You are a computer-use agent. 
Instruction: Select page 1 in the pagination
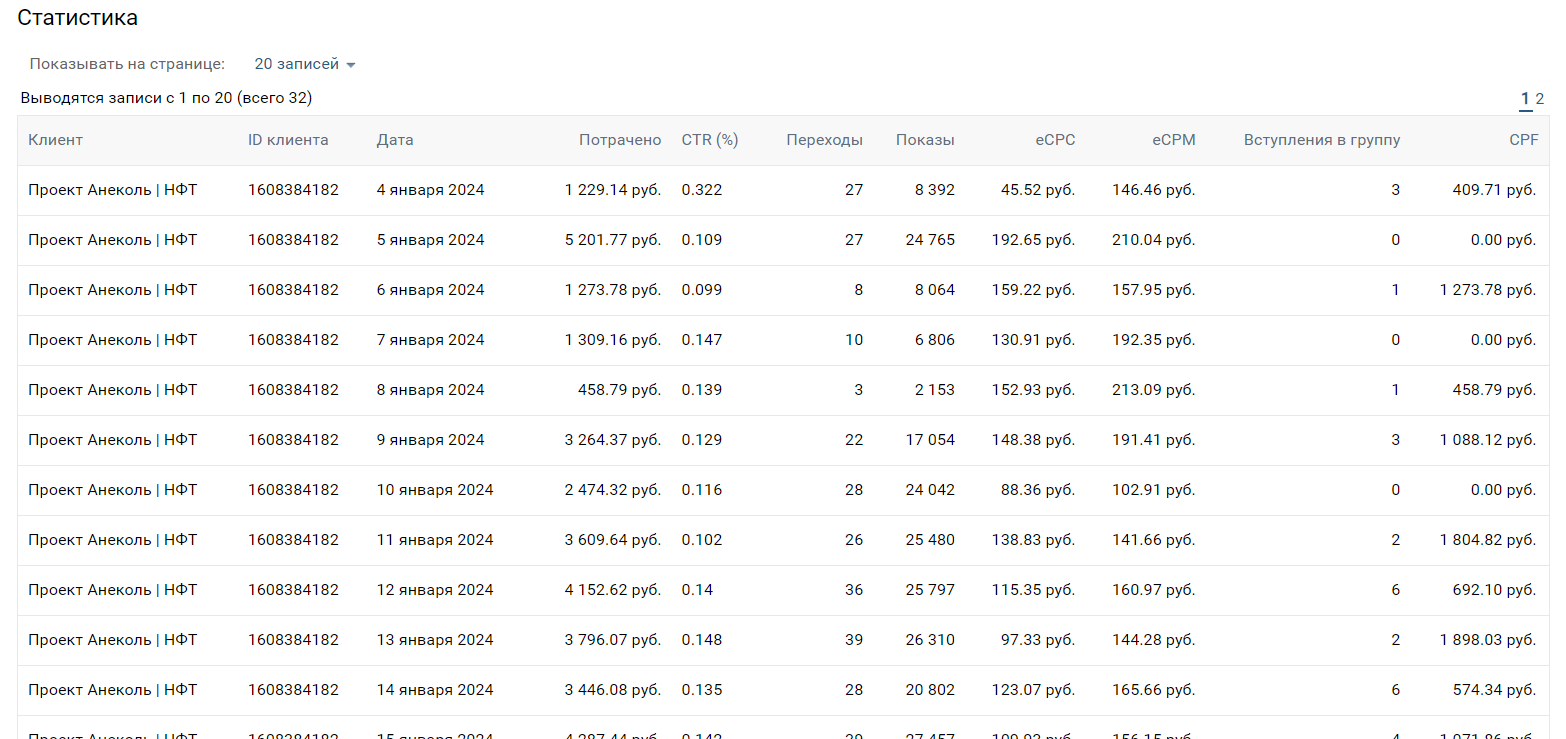pos(1525,99)
